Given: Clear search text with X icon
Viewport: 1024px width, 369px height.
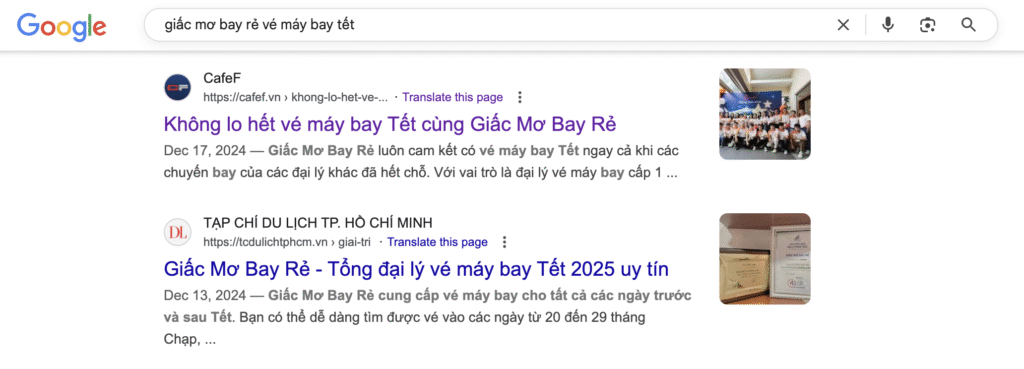Looking at the screenshot, I should click(x=843, y=25).
